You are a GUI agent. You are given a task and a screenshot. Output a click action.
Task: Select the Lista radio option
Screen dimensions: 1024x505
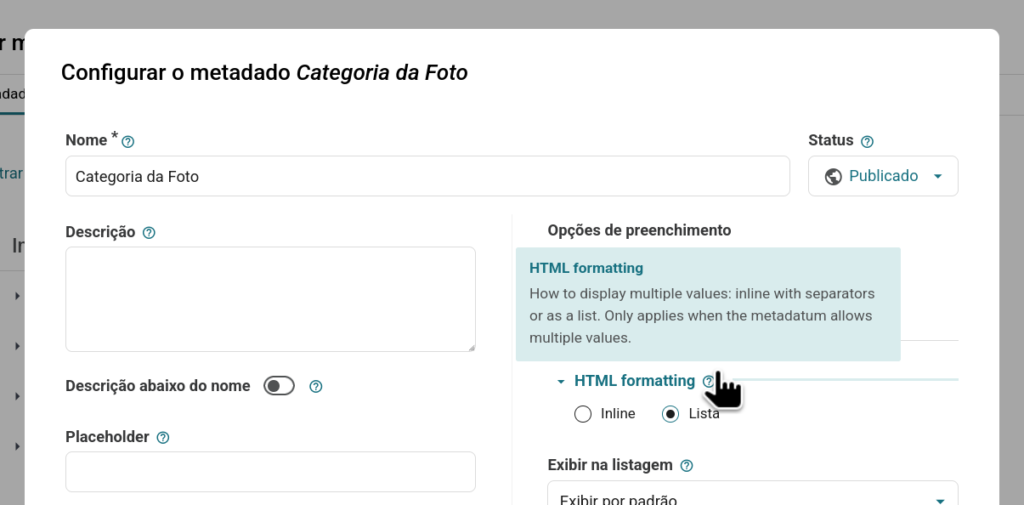click(x=670, y=414)
